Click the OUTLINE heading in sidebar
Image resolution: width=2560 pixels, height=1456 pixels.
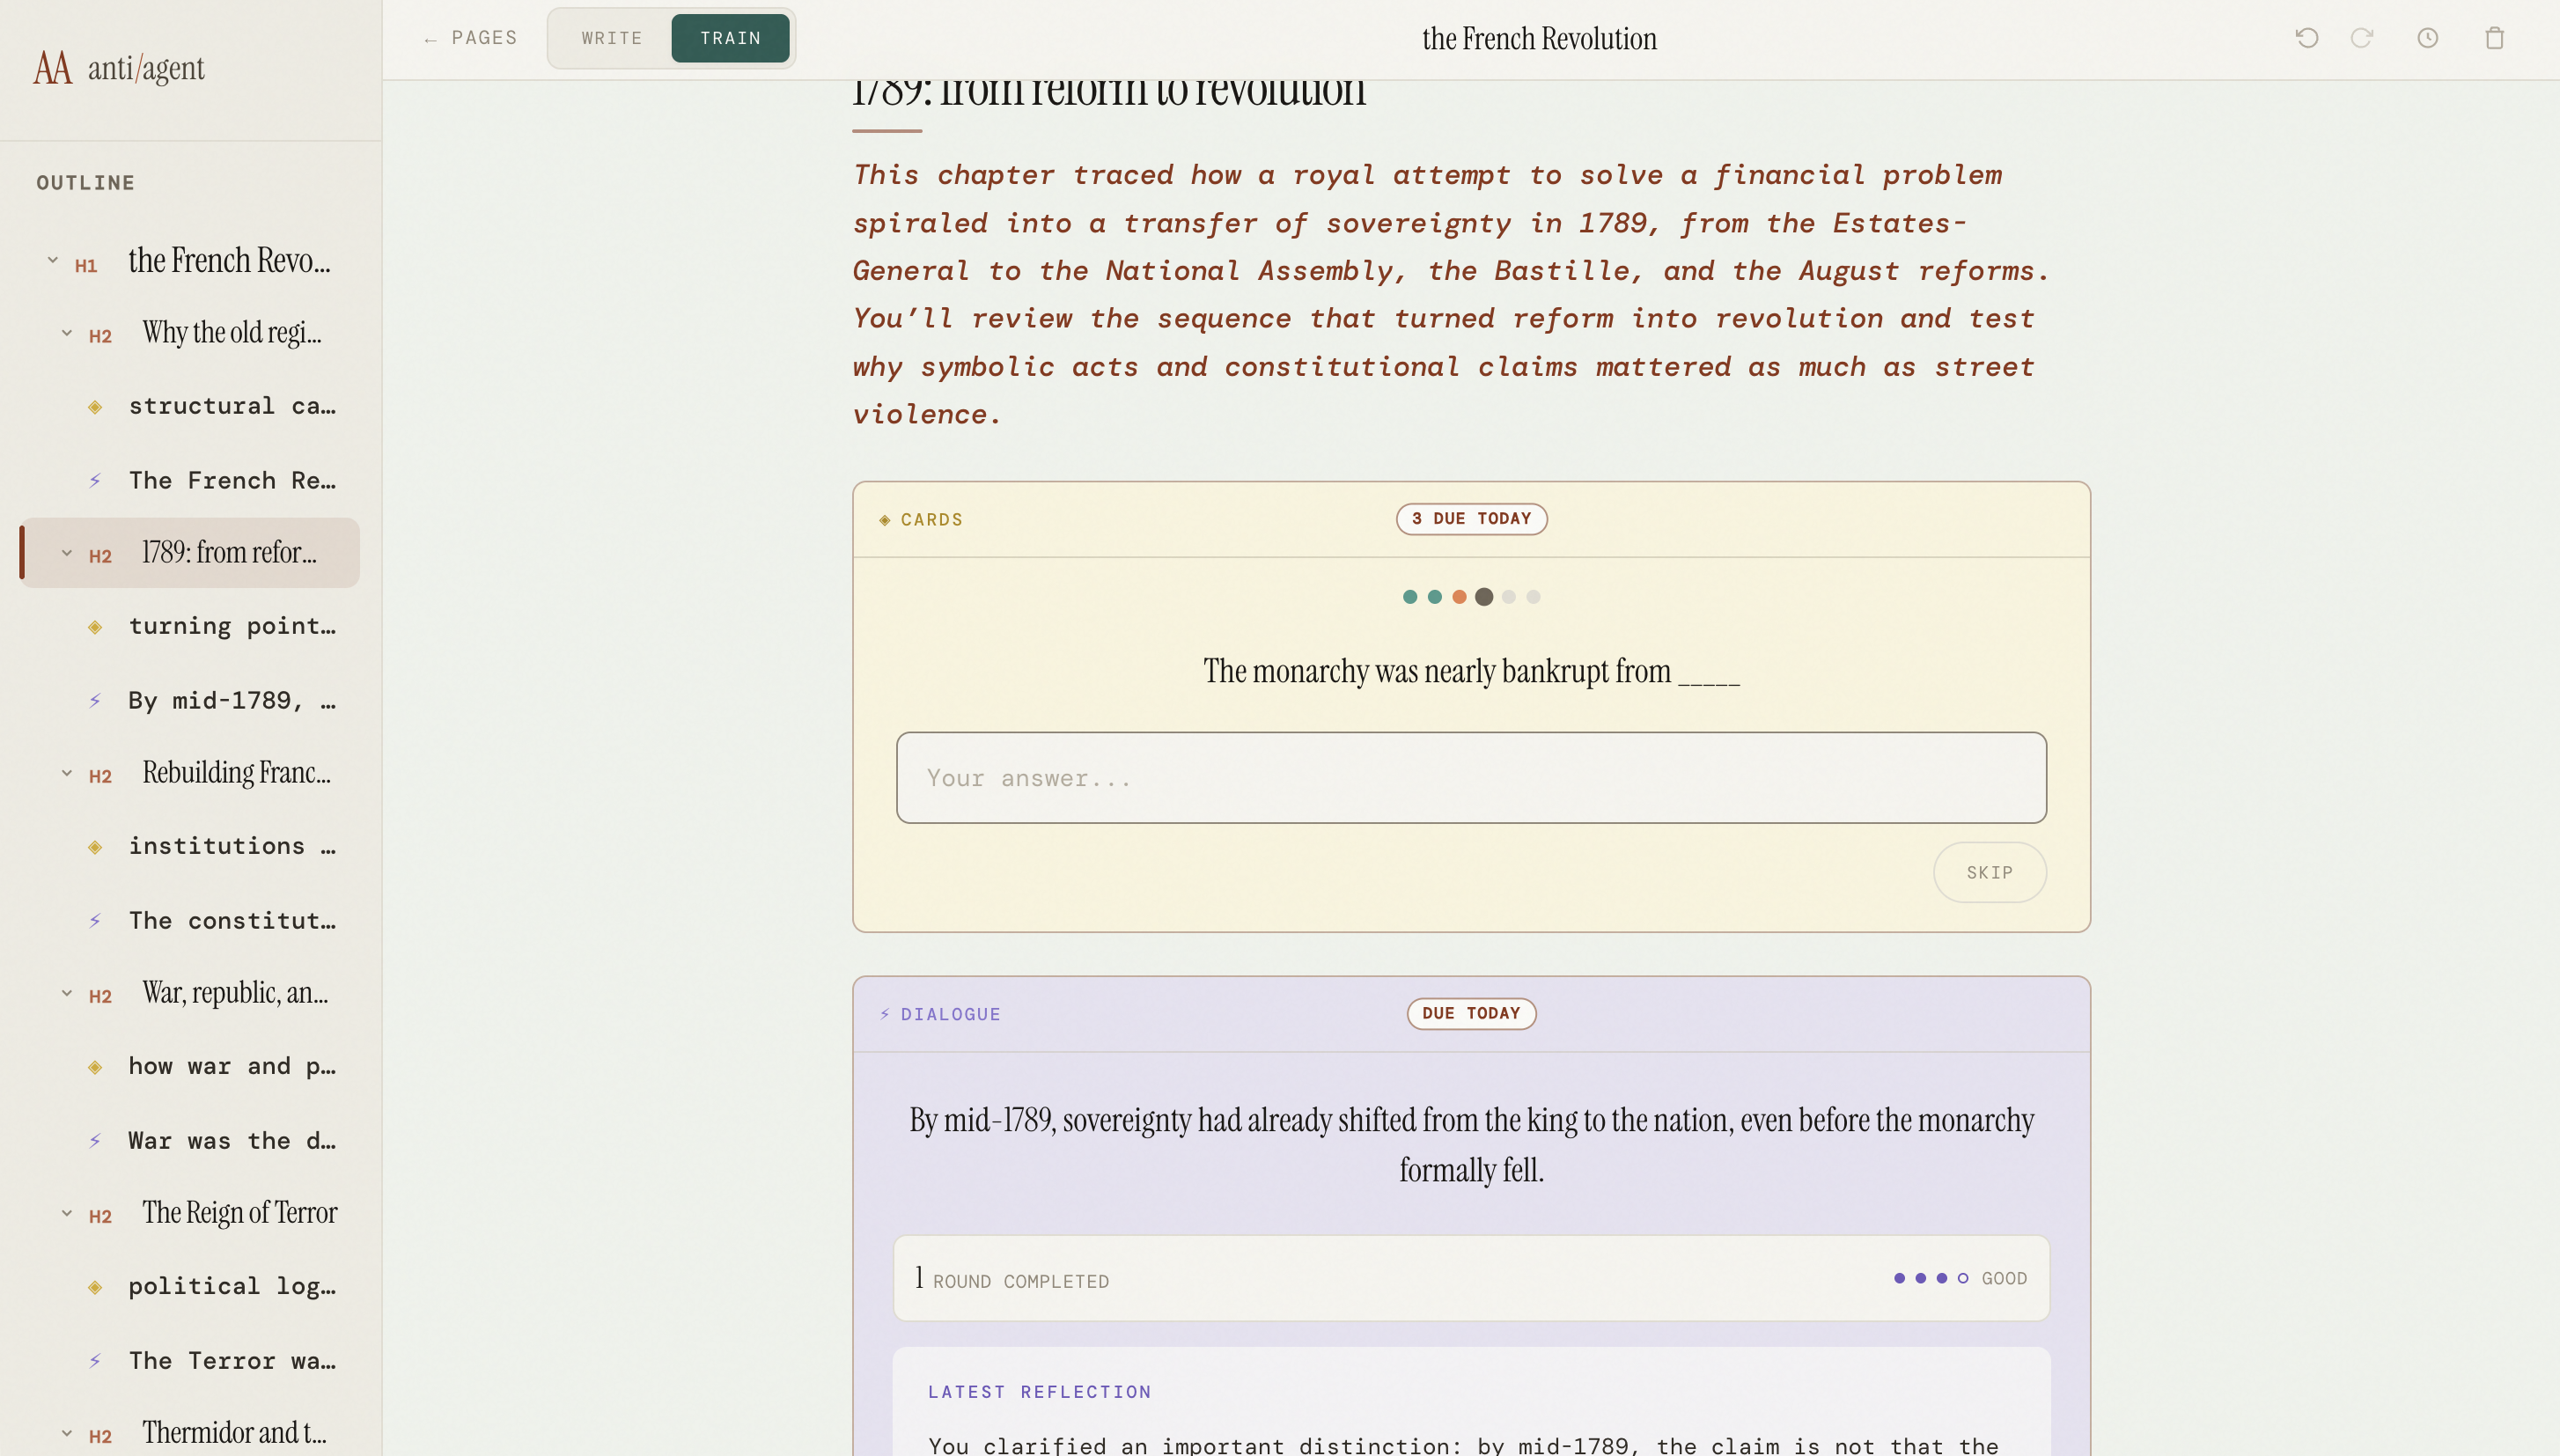click(x=85, y=183)
